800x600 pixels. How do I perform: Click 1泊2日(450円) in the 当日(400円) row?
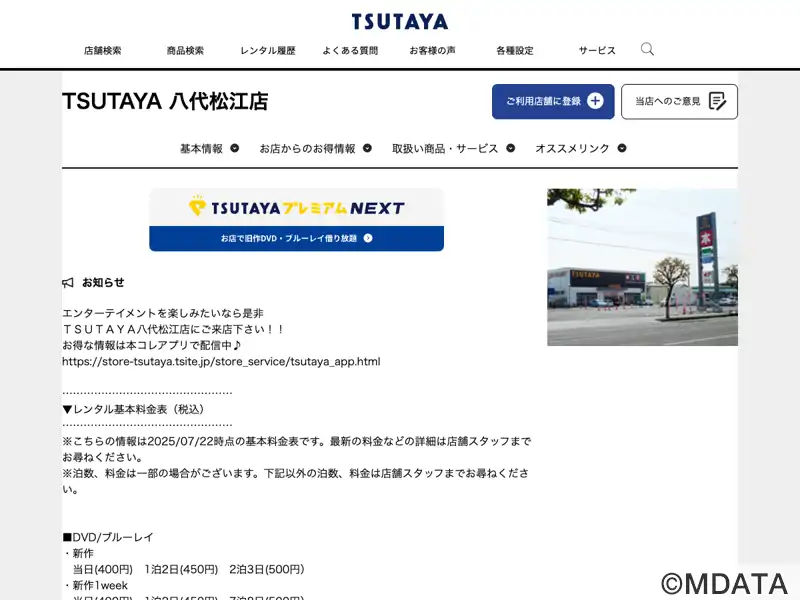181,569
